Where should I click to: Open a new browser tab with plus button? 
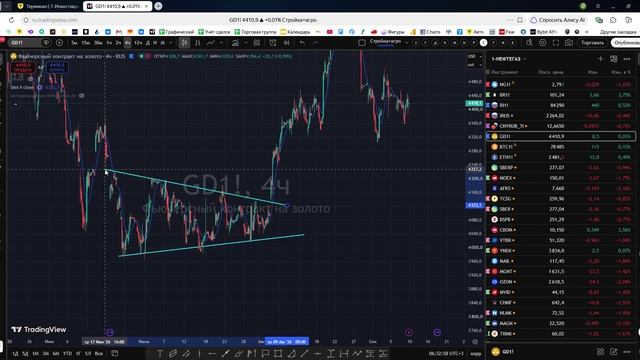[158, 6]
